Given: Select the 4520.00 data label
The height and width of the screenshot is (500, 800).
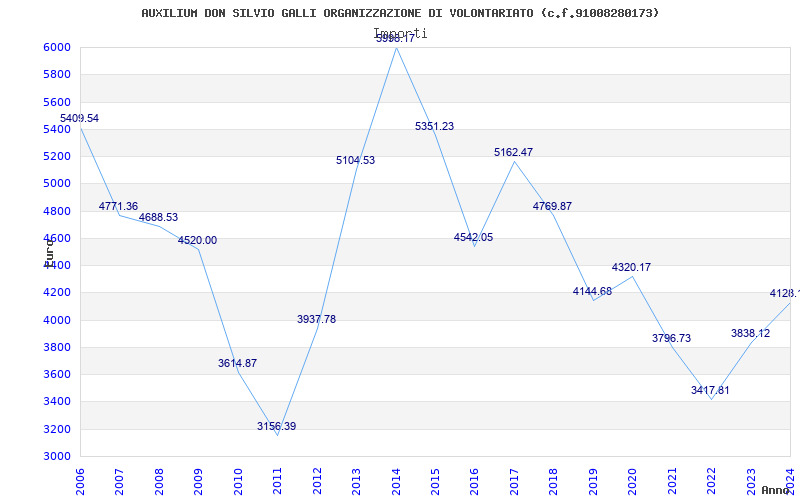Looking at the screenshot, I should pyautogui.click(x=197, y=240).
